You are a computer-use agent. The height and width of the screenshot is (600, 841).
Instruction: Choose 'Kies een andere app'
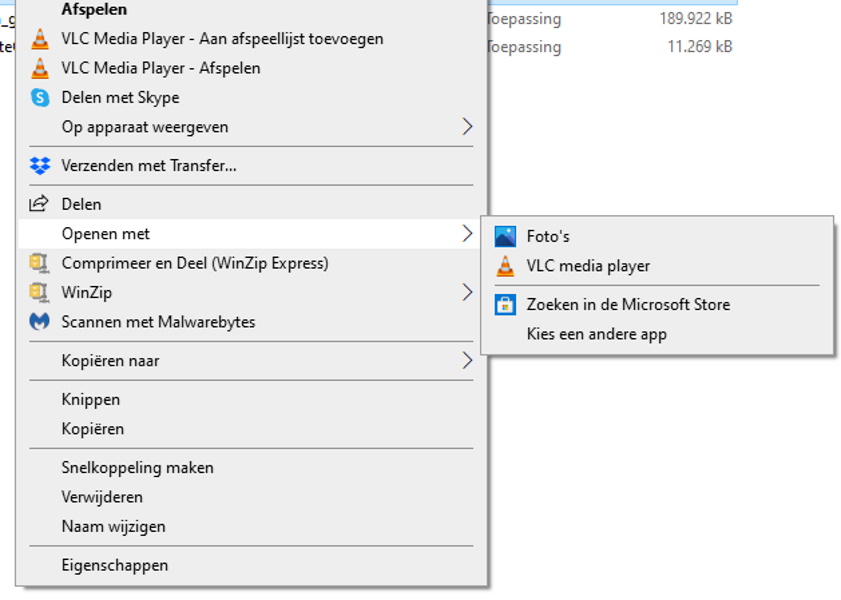tap(658, 334)
